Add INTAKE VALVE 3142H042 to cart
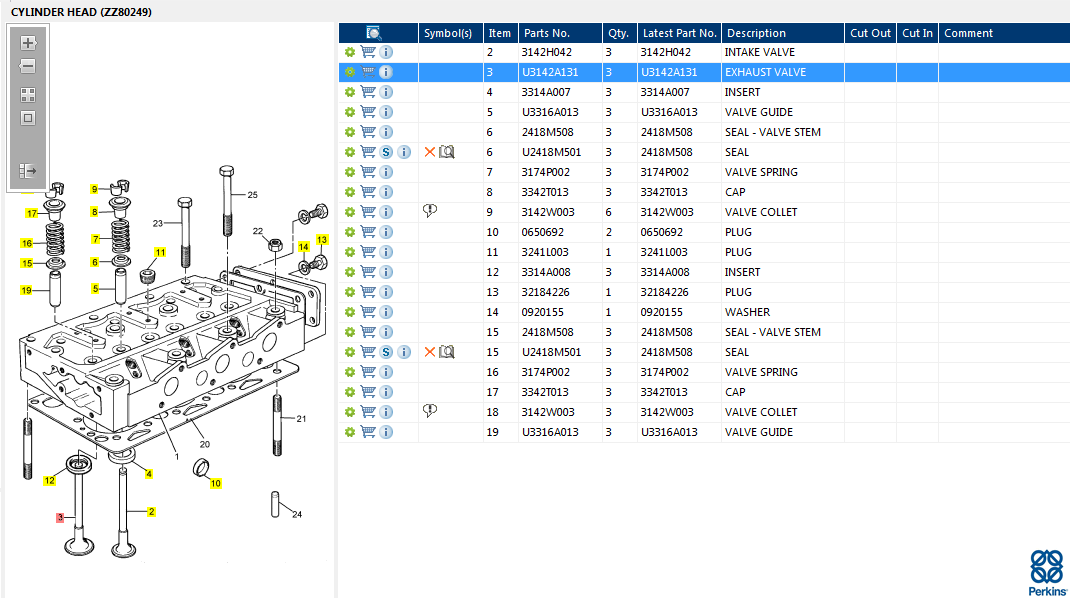The image size is (1070, 598). click(368, 52)
